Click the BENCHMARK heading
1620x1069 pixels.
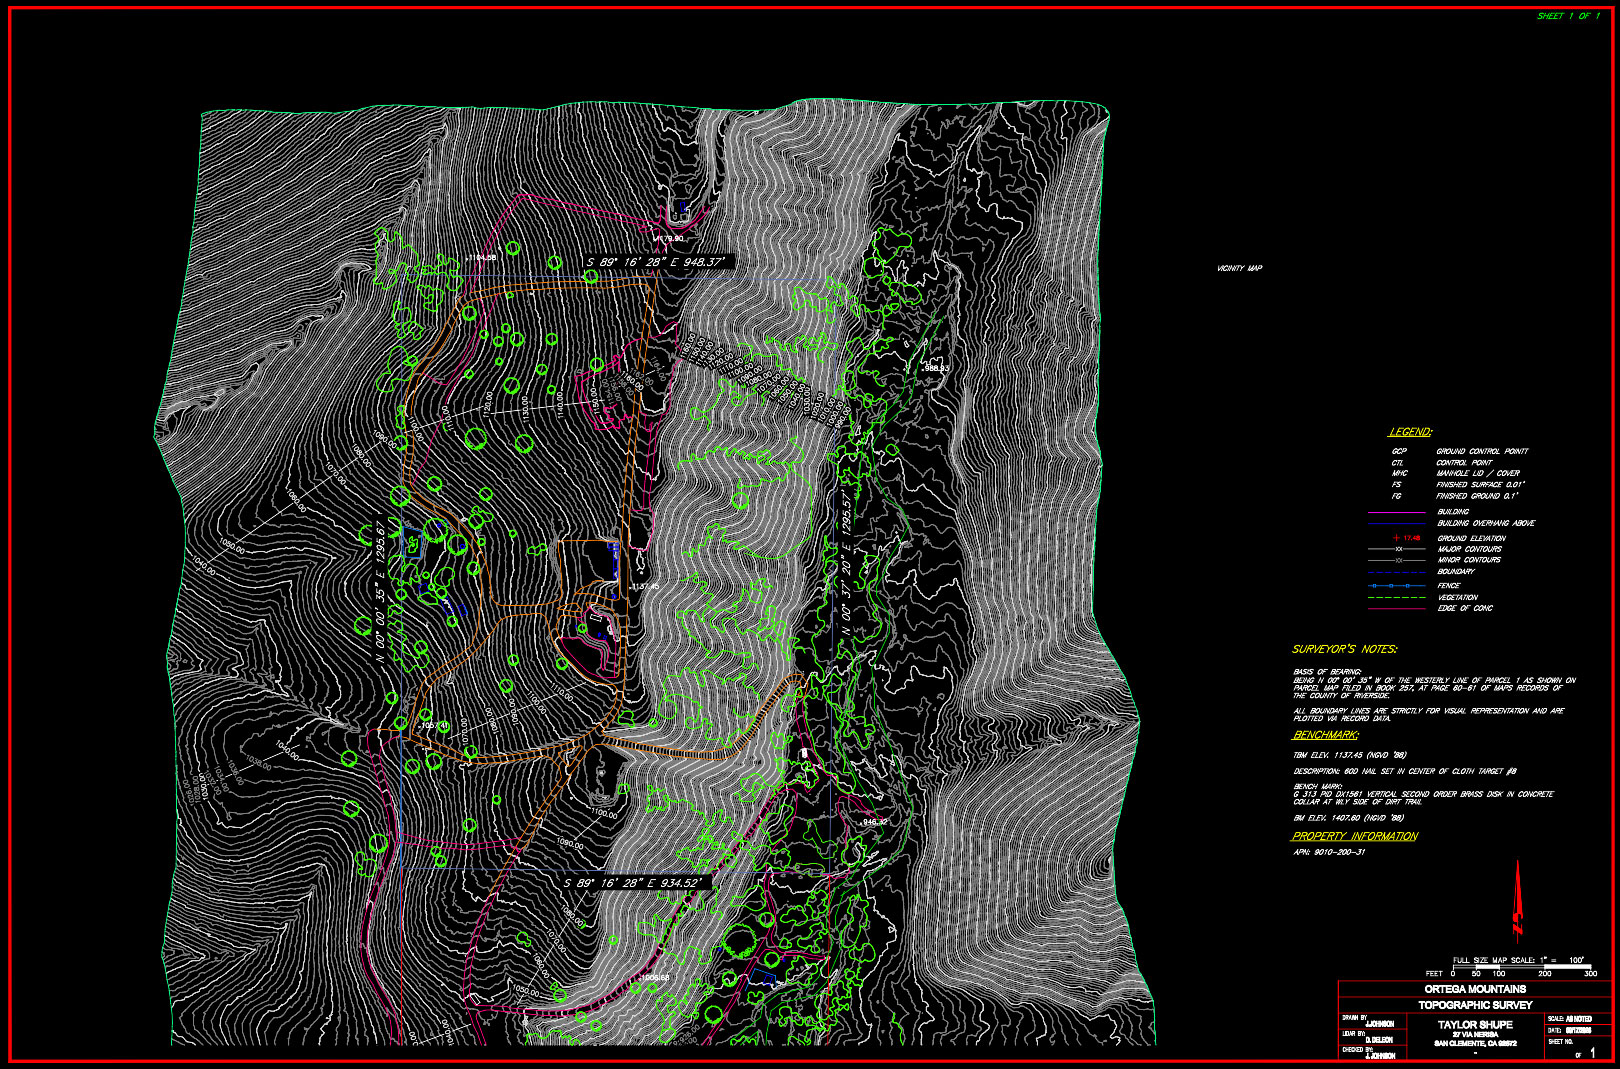coord(1326,735)
